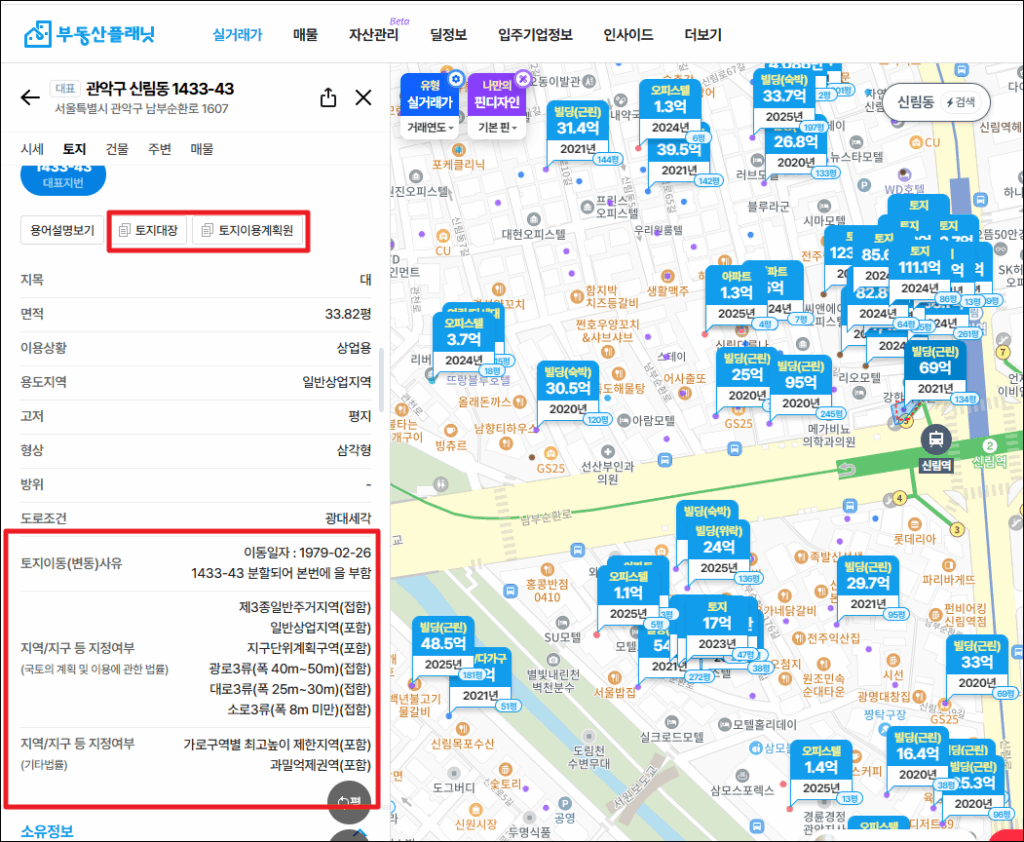Screen dimensions: 1024x842
Task: Click the share icon in the property header
Action: (x=328, y=97)
